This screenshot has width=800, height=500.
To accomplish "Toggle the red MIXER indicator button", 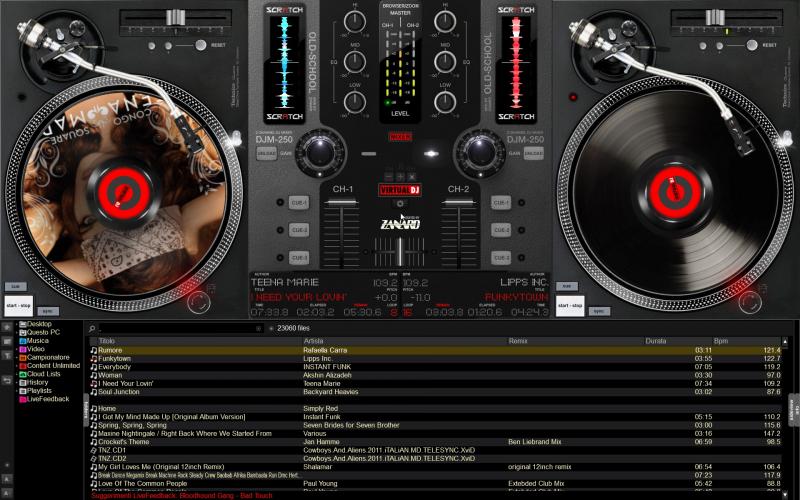I will click(x=400, y=137).
